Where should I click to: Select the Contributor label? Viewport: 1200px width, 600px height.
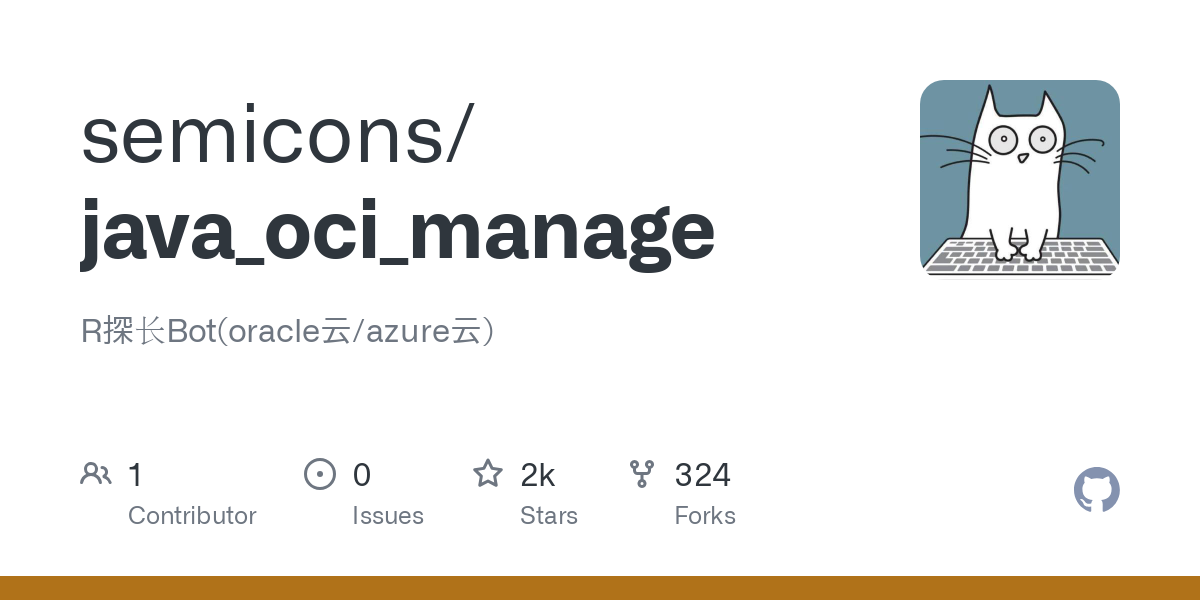pyautogui.click(x=192, y=516)
